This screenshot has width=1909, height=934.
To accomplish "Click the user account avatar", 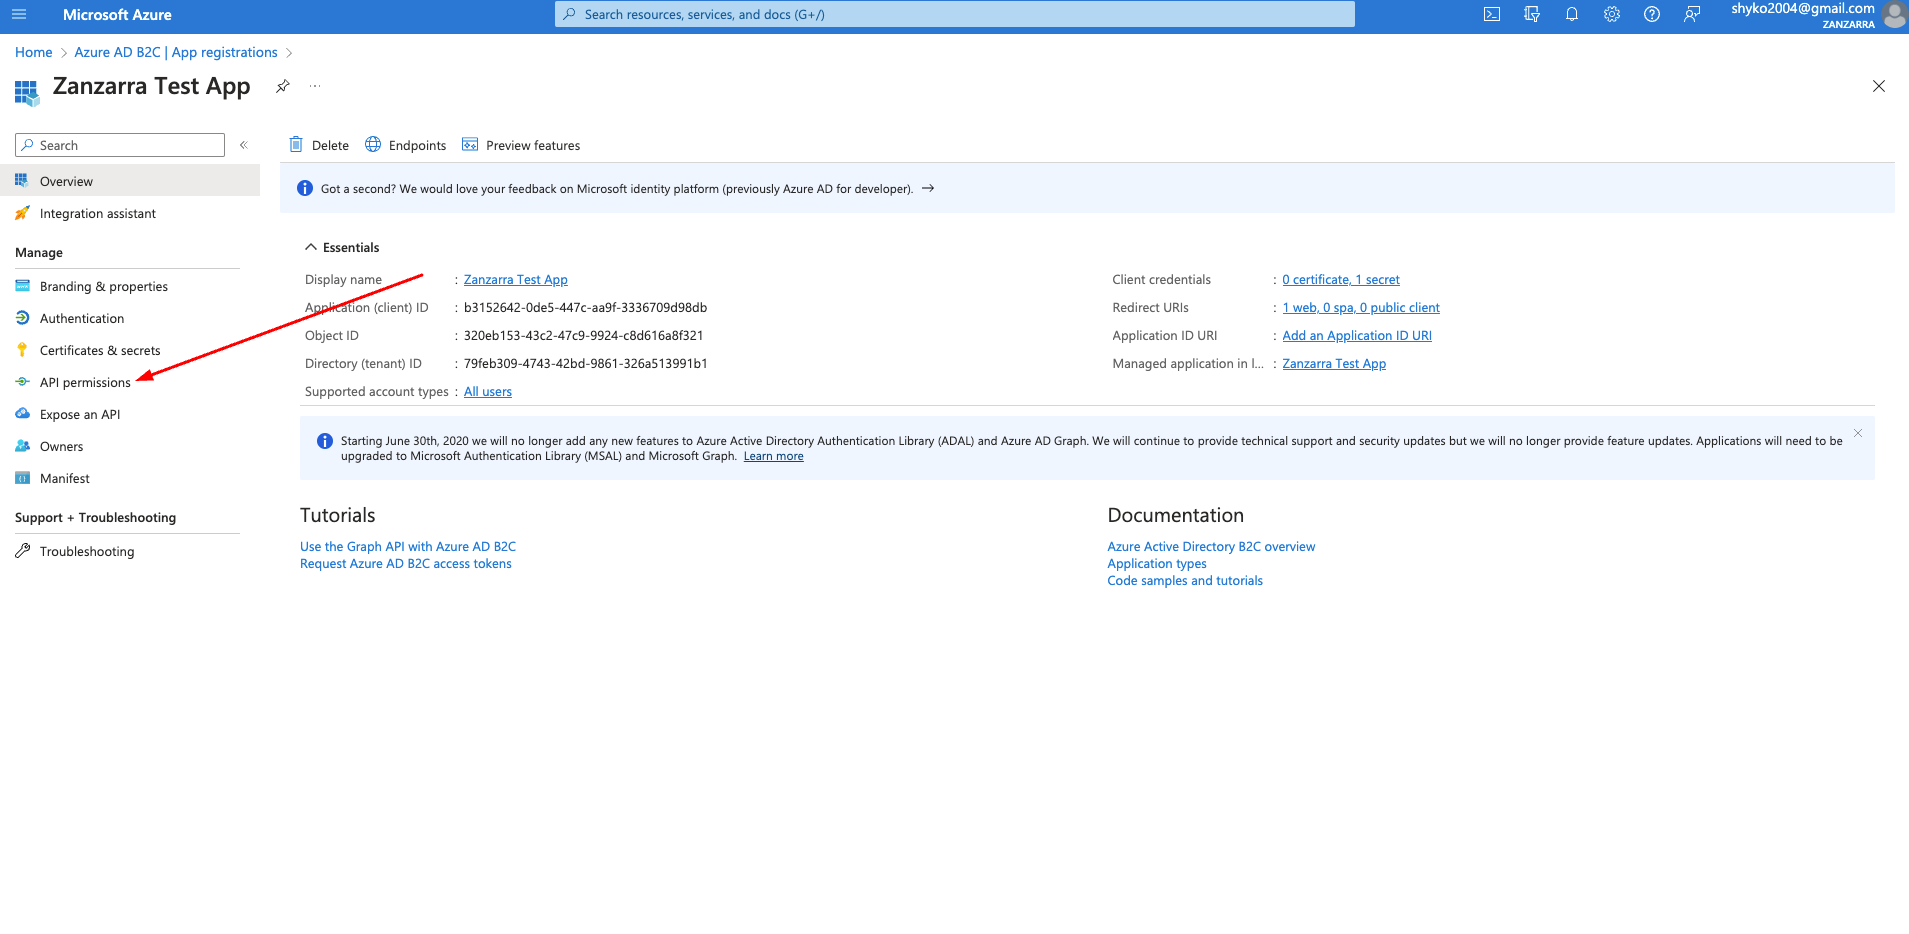I will pyautogui.click(x=1894, y=14).
